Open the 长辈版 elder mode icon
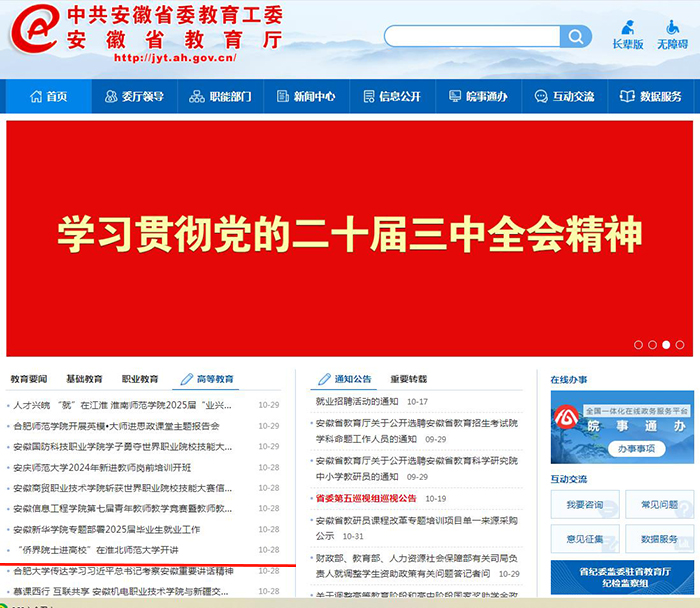Viewport: 700px width, 608px height. point(628,34)
